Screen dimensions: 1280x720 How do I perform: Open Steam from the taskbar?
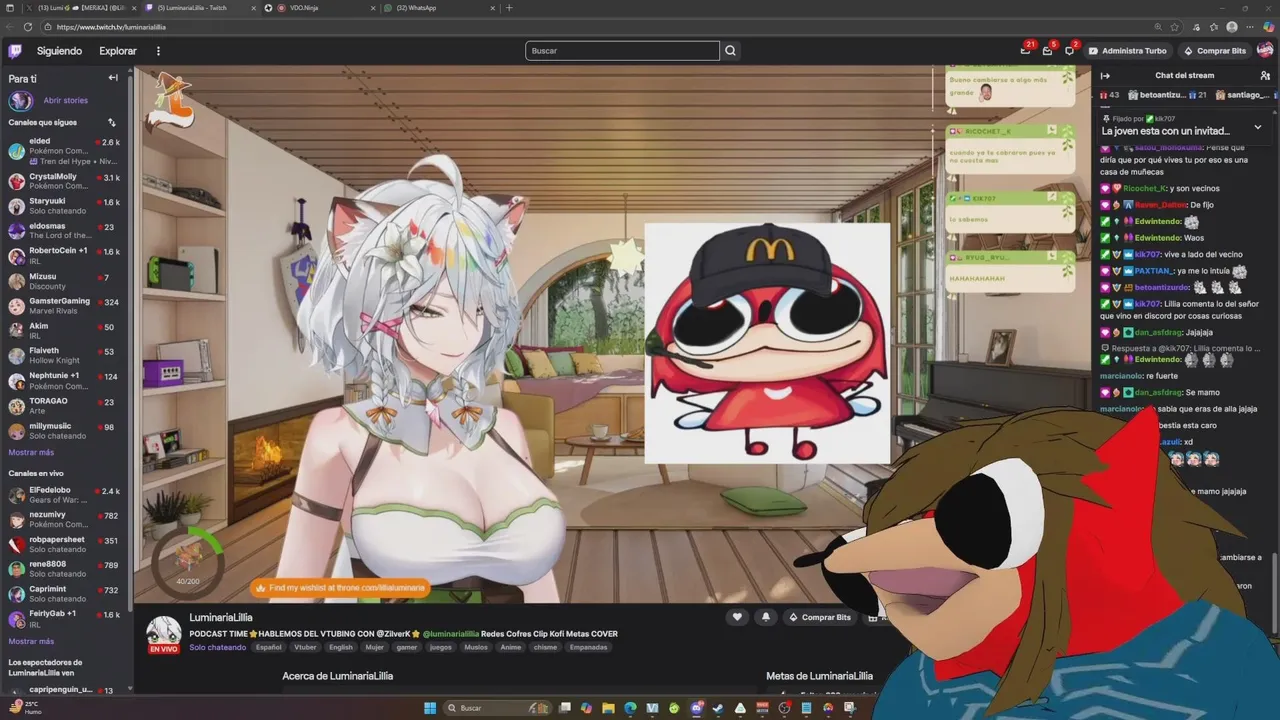pos(718,708)
